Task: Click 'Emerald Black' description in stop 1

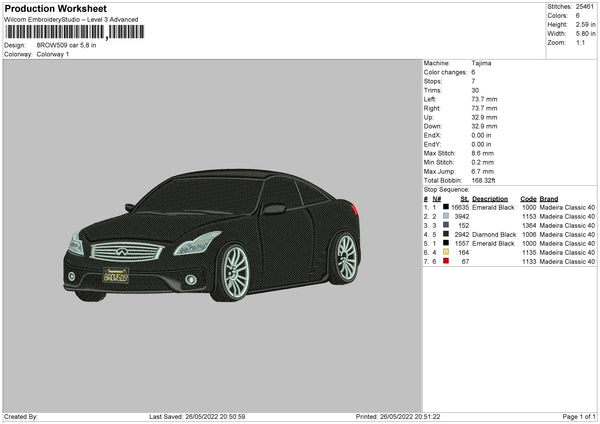Action: coord(493,207)
